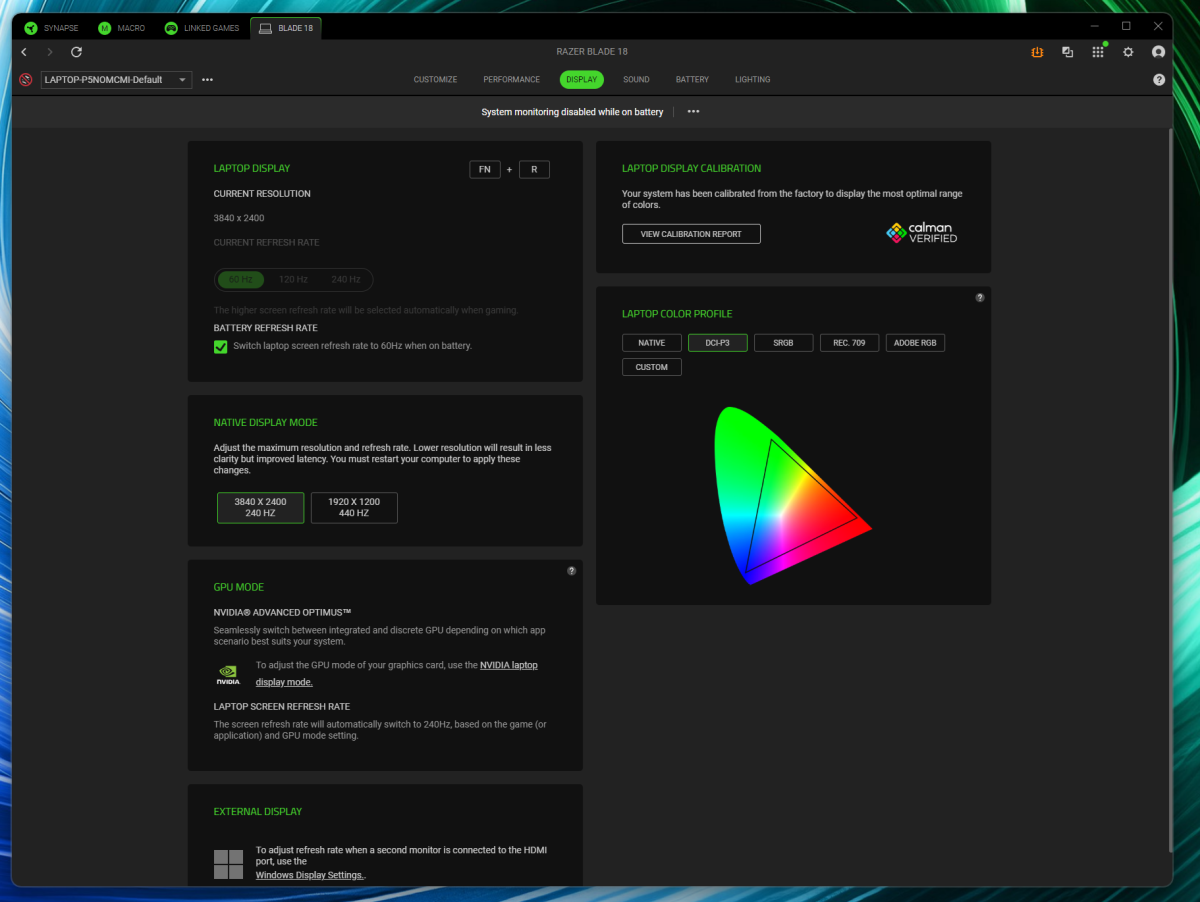Select the Custom color profile

coord(651,367)
